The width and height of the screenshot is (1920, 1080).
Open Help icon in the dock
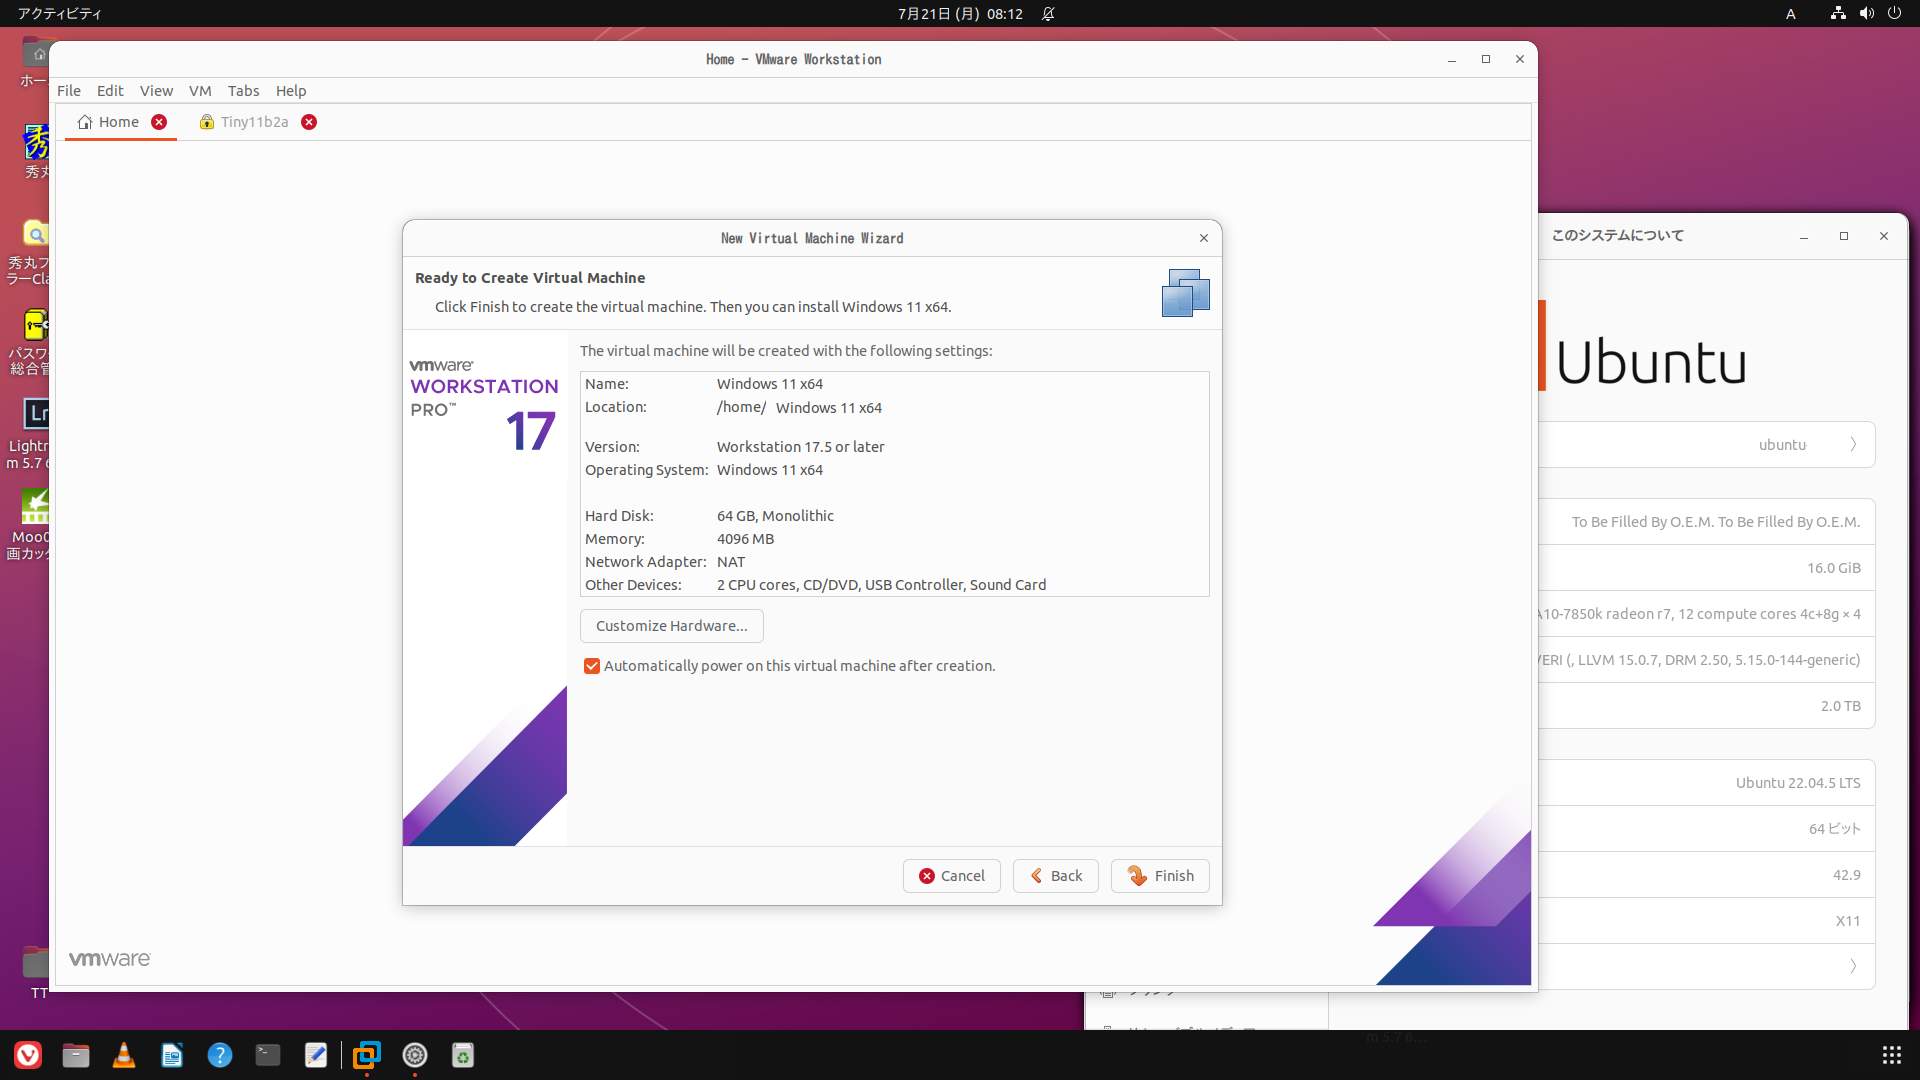pos(220,1055)
